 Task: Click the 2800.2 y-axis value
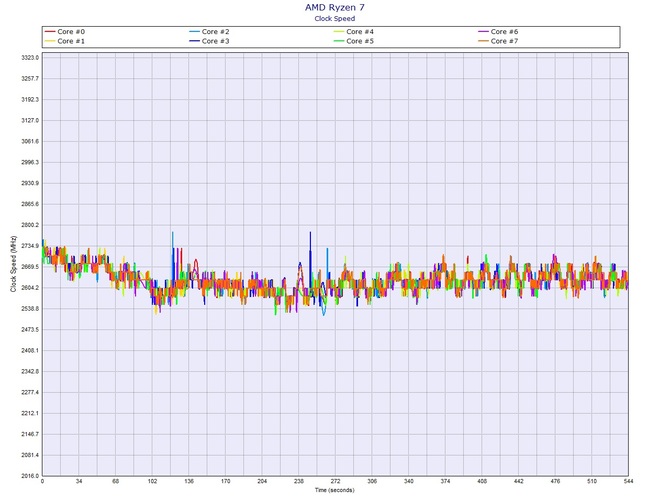(x=30, y=225)
